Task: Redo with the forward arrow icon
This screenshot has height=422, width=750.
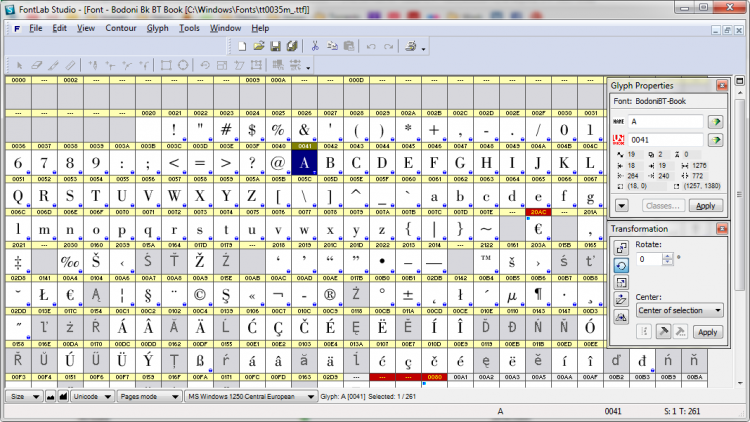Action: (388, 46)
